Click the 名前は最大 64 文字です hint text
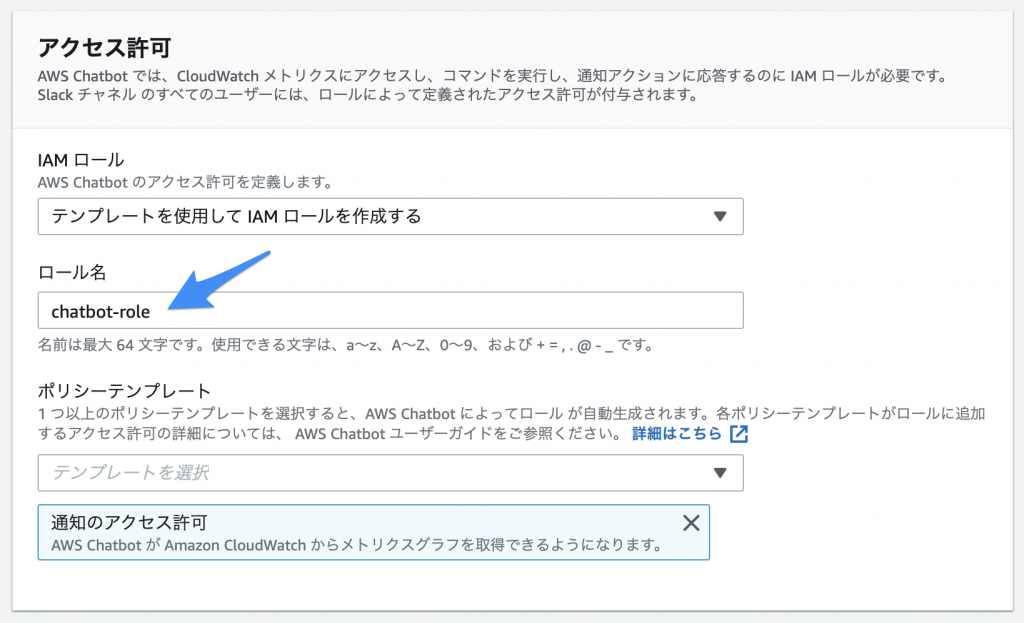The width and height of the screenshot is (1024, 623). pos(345,345)
